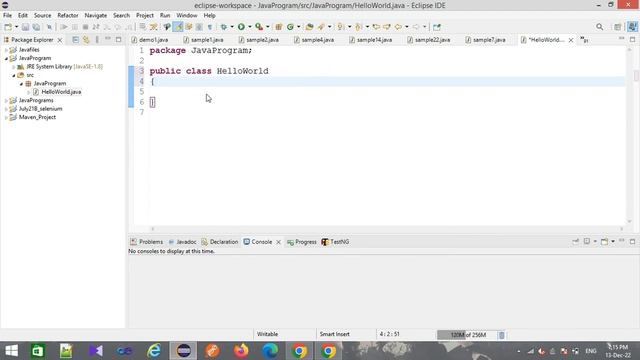Open the Progress view tab
This screenshot has height=360, width=640.
tap(302, 242)
